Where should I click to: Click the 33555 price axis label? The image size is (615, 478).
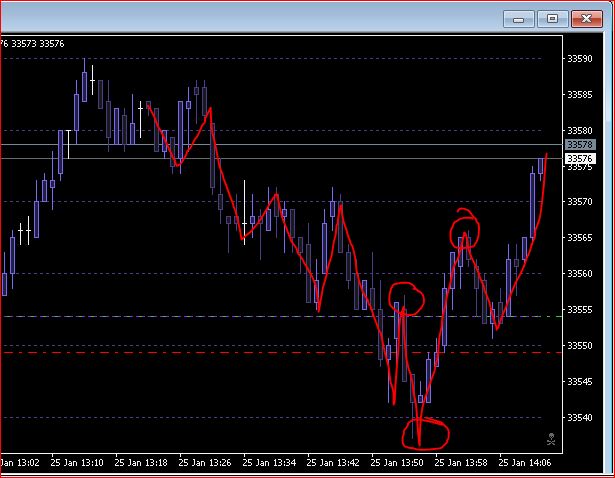pyautogui.click(x=580, y=310)
